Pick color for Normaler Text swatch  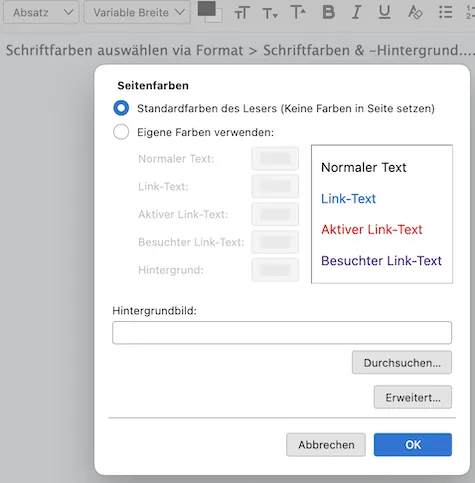coord(275,159)
